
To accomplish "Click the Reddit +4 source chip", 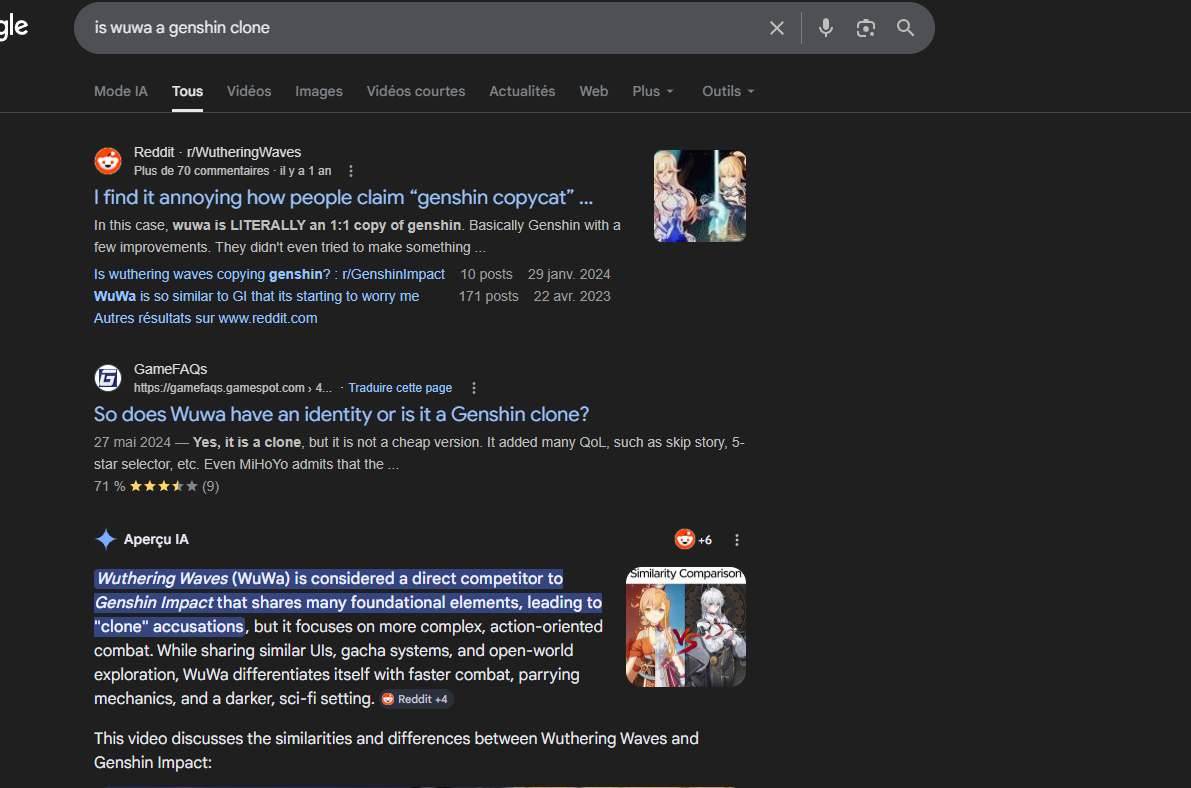I will pos(416,699).
